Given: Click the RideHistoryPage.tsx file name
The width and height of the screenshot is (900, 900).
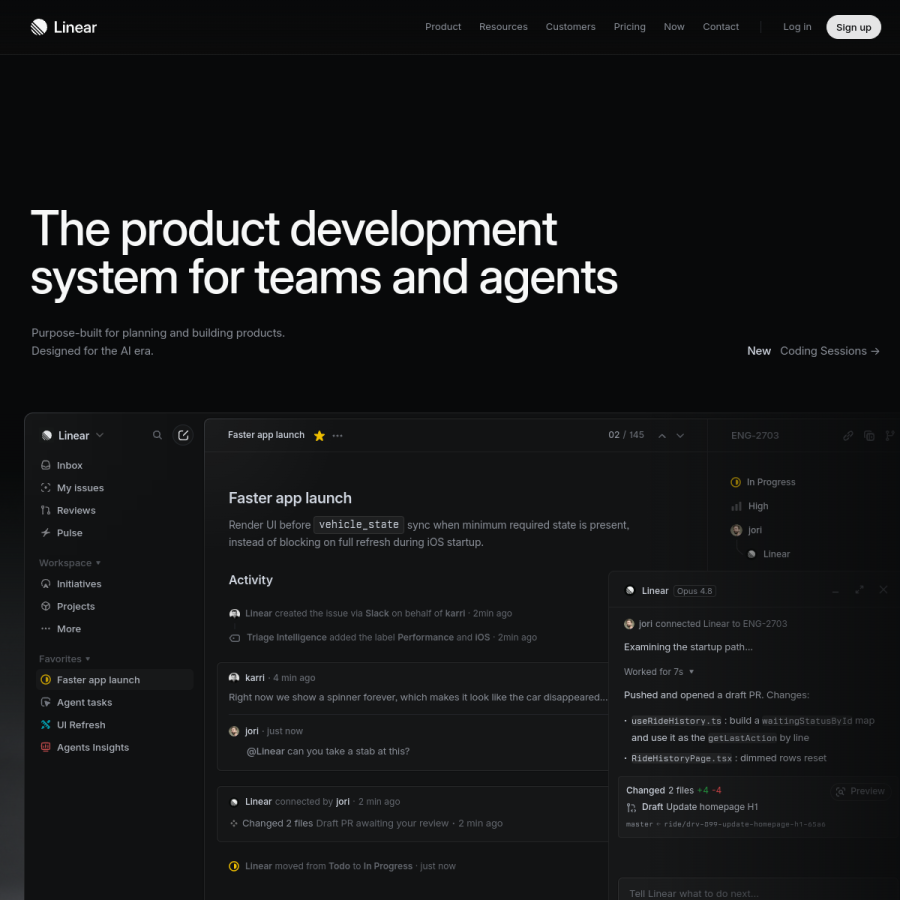Looking at the screenshot, I should point(681,758).
